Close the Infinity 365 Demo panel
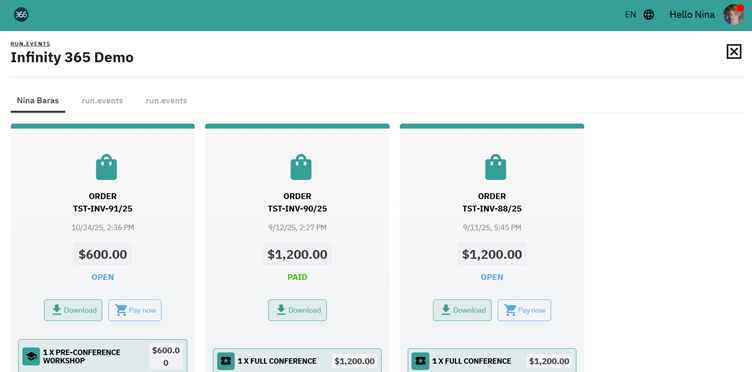752x372 pixels. pyautogui.click(x=734, y=51)
